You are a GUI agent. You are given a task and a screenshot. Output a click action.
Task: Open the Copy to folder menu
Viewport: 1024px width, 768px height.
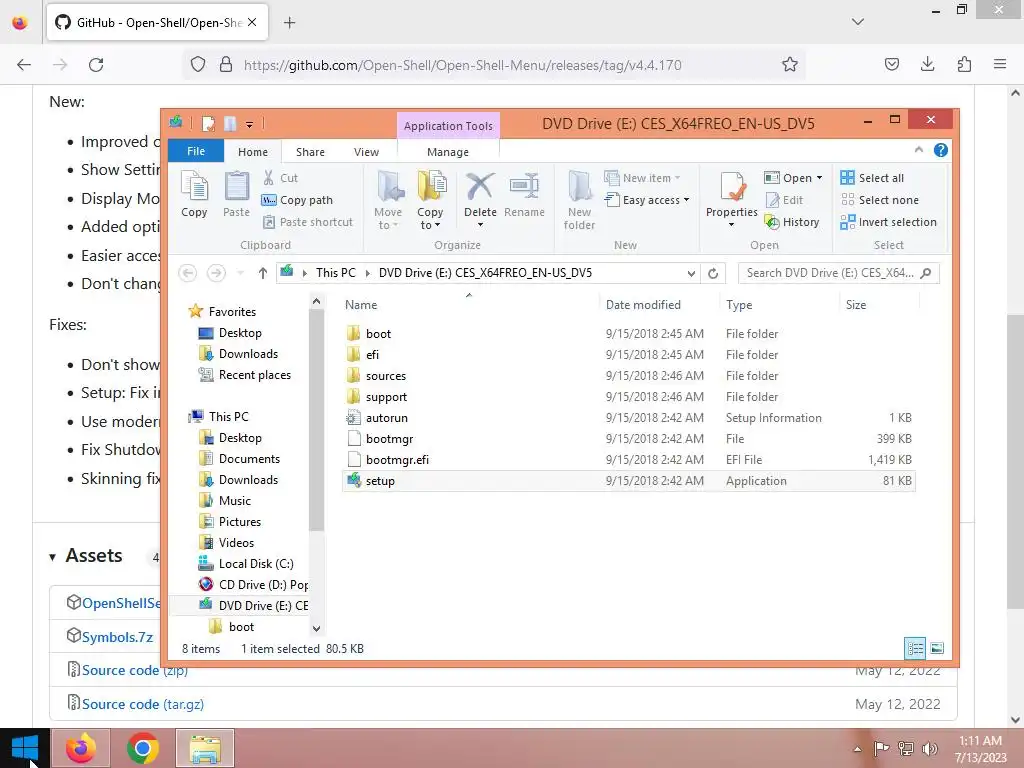click(x=430, y=200)
